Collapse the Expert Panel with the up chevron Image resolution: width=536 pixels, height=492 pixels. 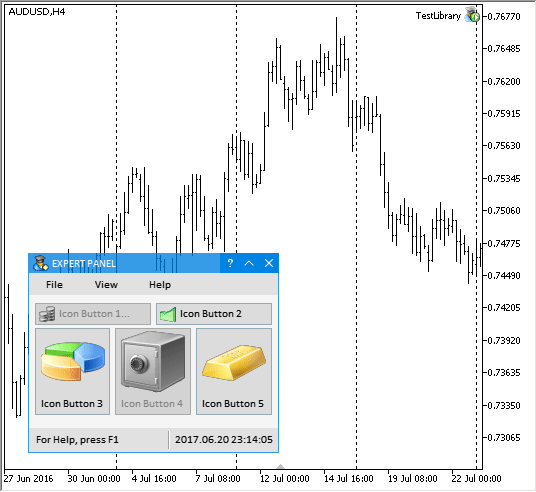[249, 263]
